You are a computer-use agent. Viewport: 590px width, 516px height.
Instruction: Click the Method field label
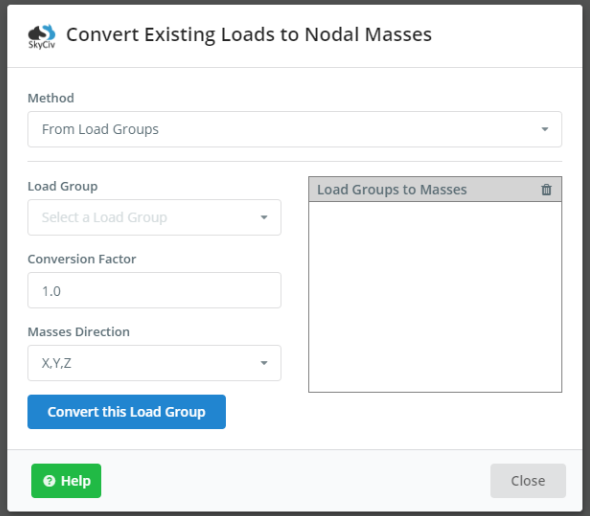51,98
